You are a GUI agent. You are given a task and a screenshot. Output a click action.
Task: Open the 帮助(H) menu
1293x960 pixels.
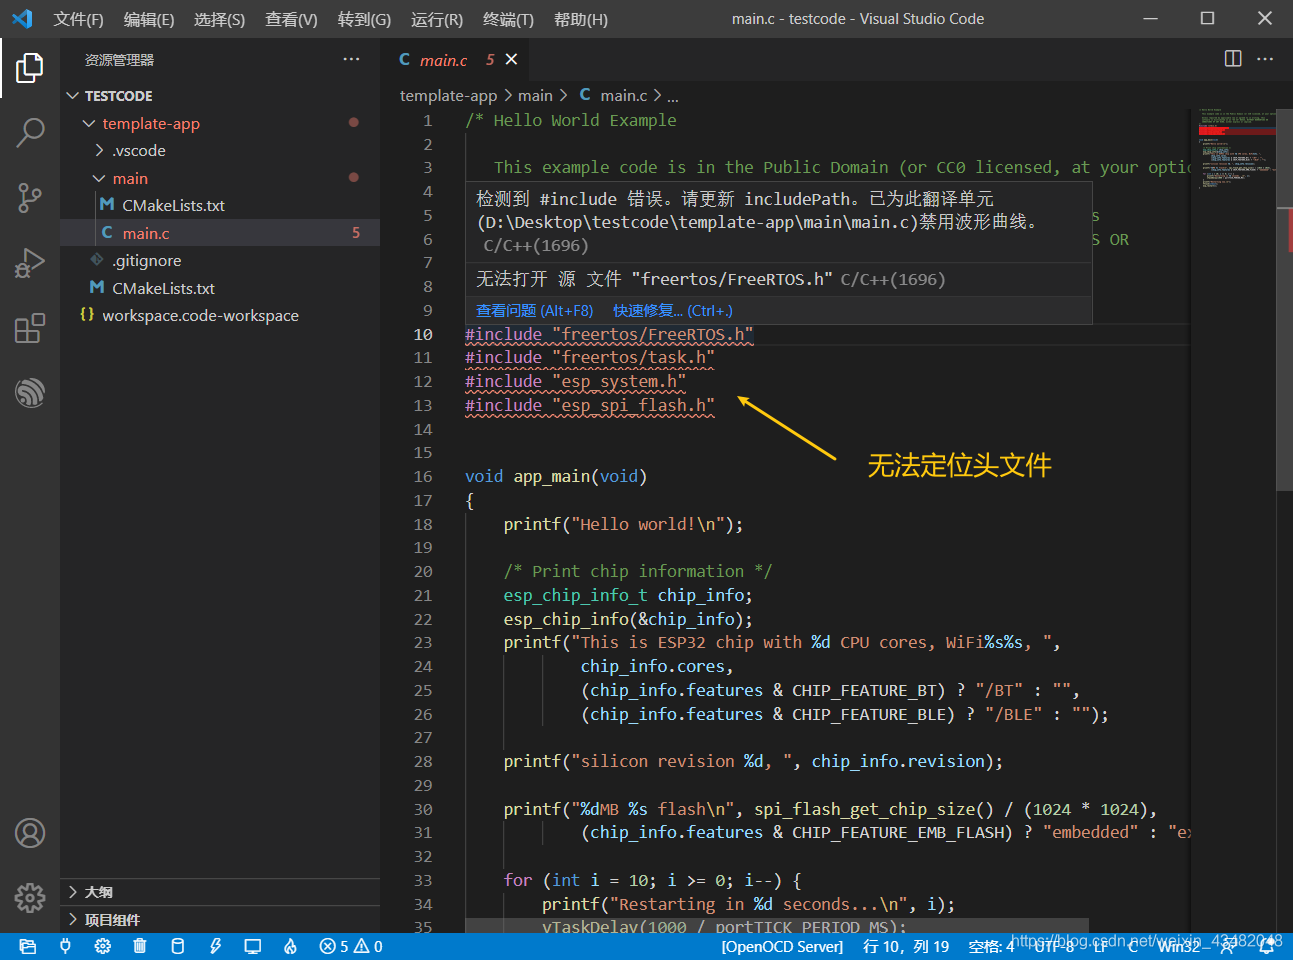click(580, 19)
